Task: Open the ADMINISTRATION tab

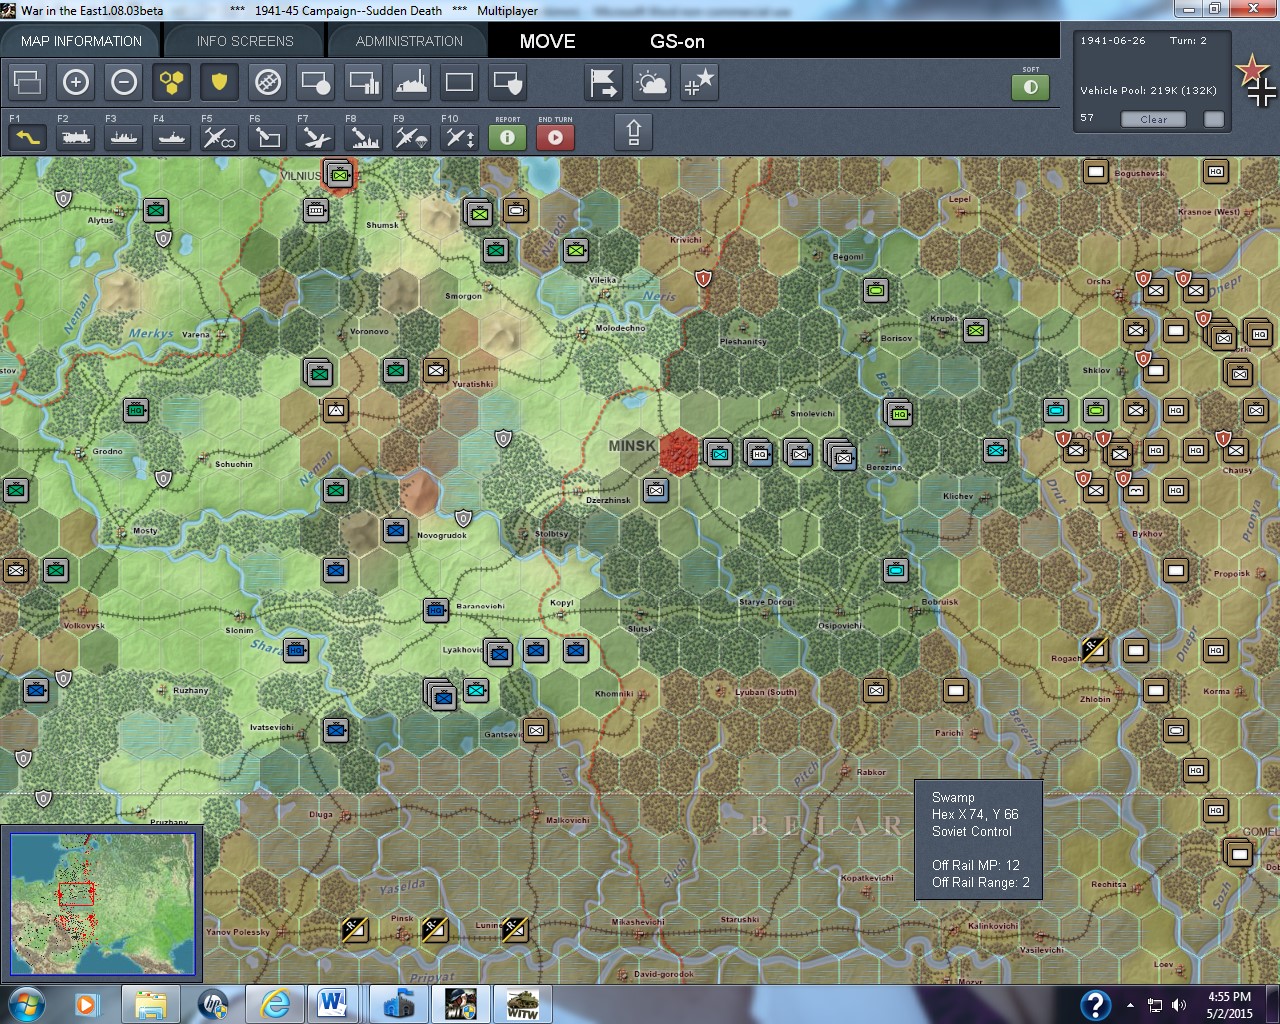Action: point(409,41)
